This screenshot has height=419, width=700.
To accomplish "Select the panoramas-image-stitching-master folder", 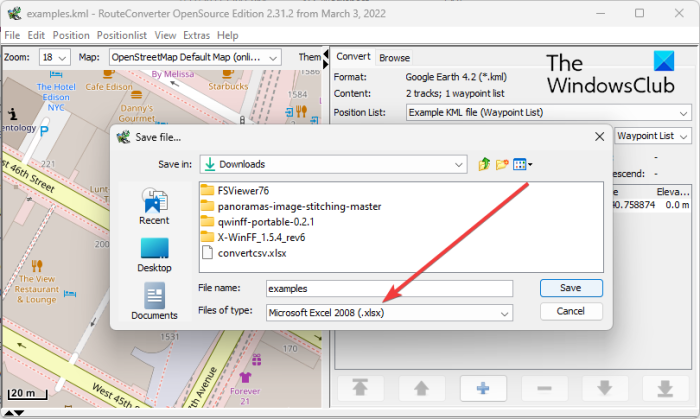I will pyautogui.click(x=291, y=206).
